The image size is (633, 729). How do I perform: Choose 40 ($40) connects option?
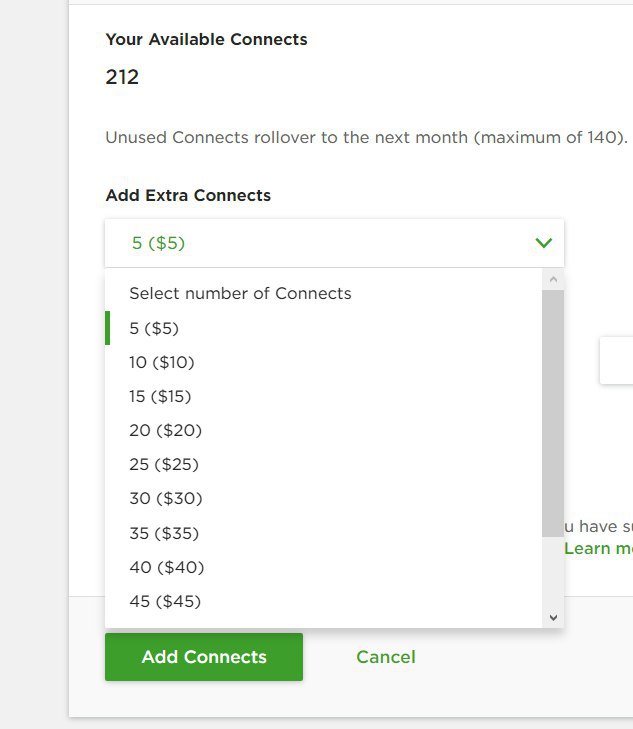click(323, 567)
